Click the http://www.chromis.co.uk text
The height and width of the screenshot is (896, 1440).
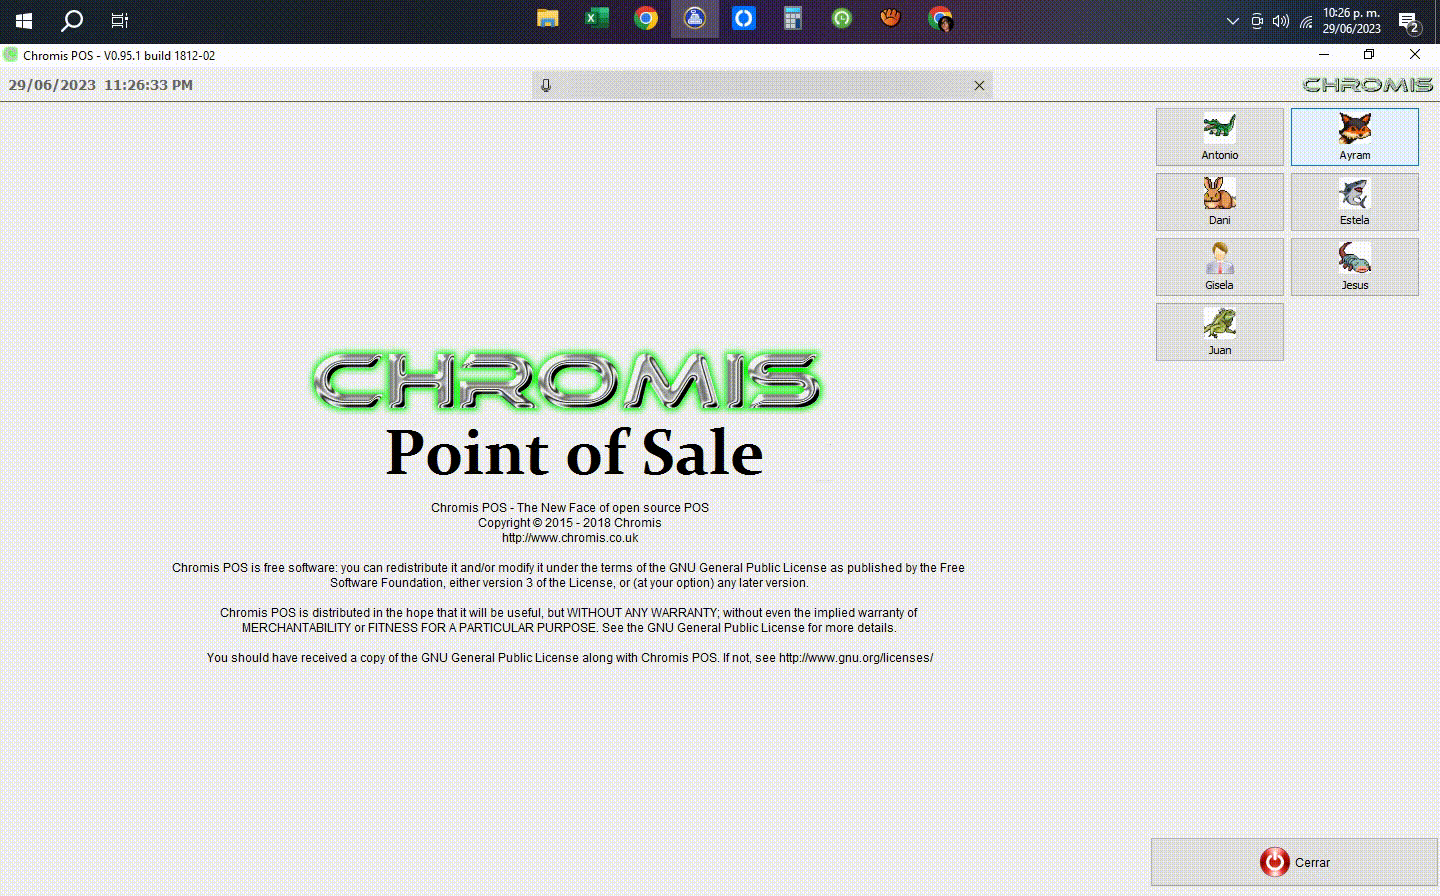pyautogui.click(x=570, y=538)
